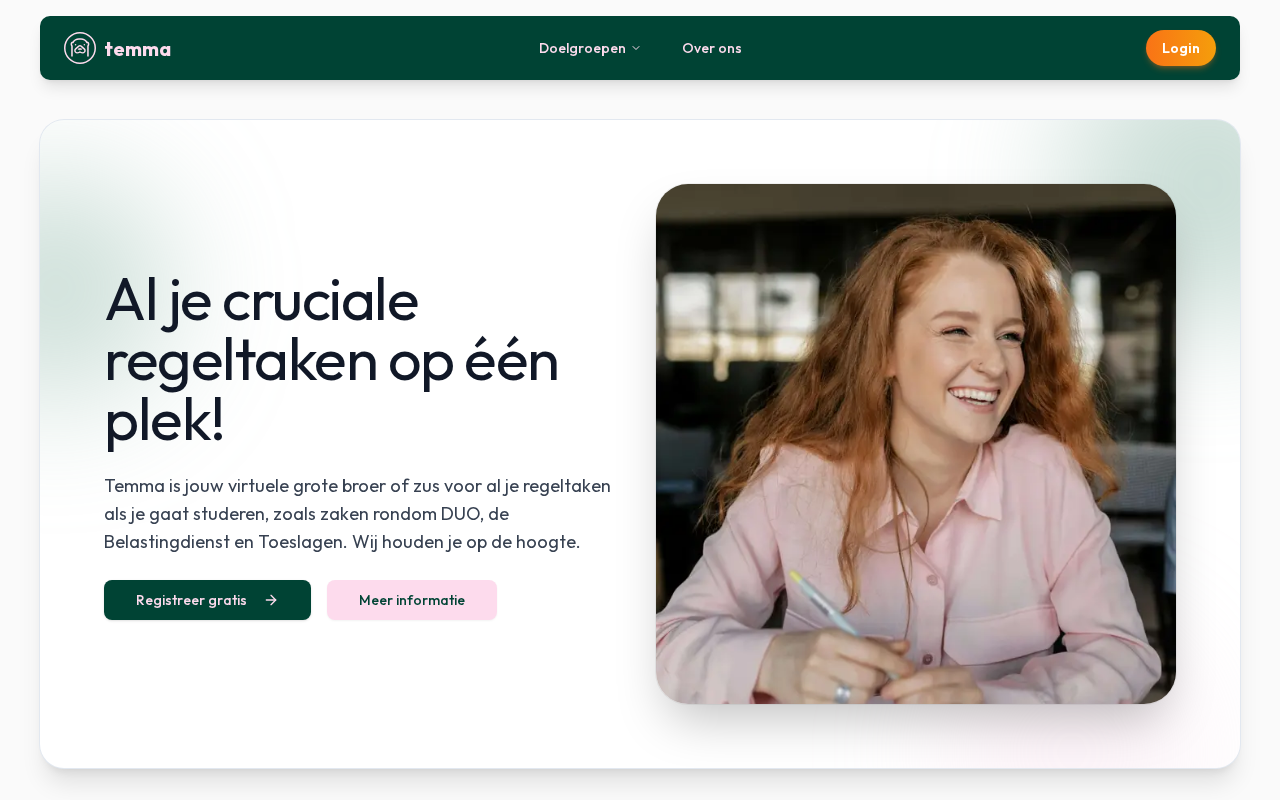The height and width of the screenshot is (800, 1280).
Task: Select the hero photo of the smiling woman
Action: [916, 444]
